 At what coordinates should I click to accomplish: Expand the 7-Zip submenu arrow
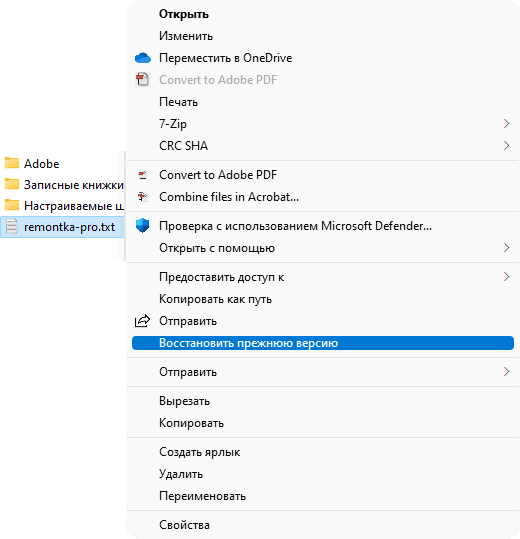(506, 124)
